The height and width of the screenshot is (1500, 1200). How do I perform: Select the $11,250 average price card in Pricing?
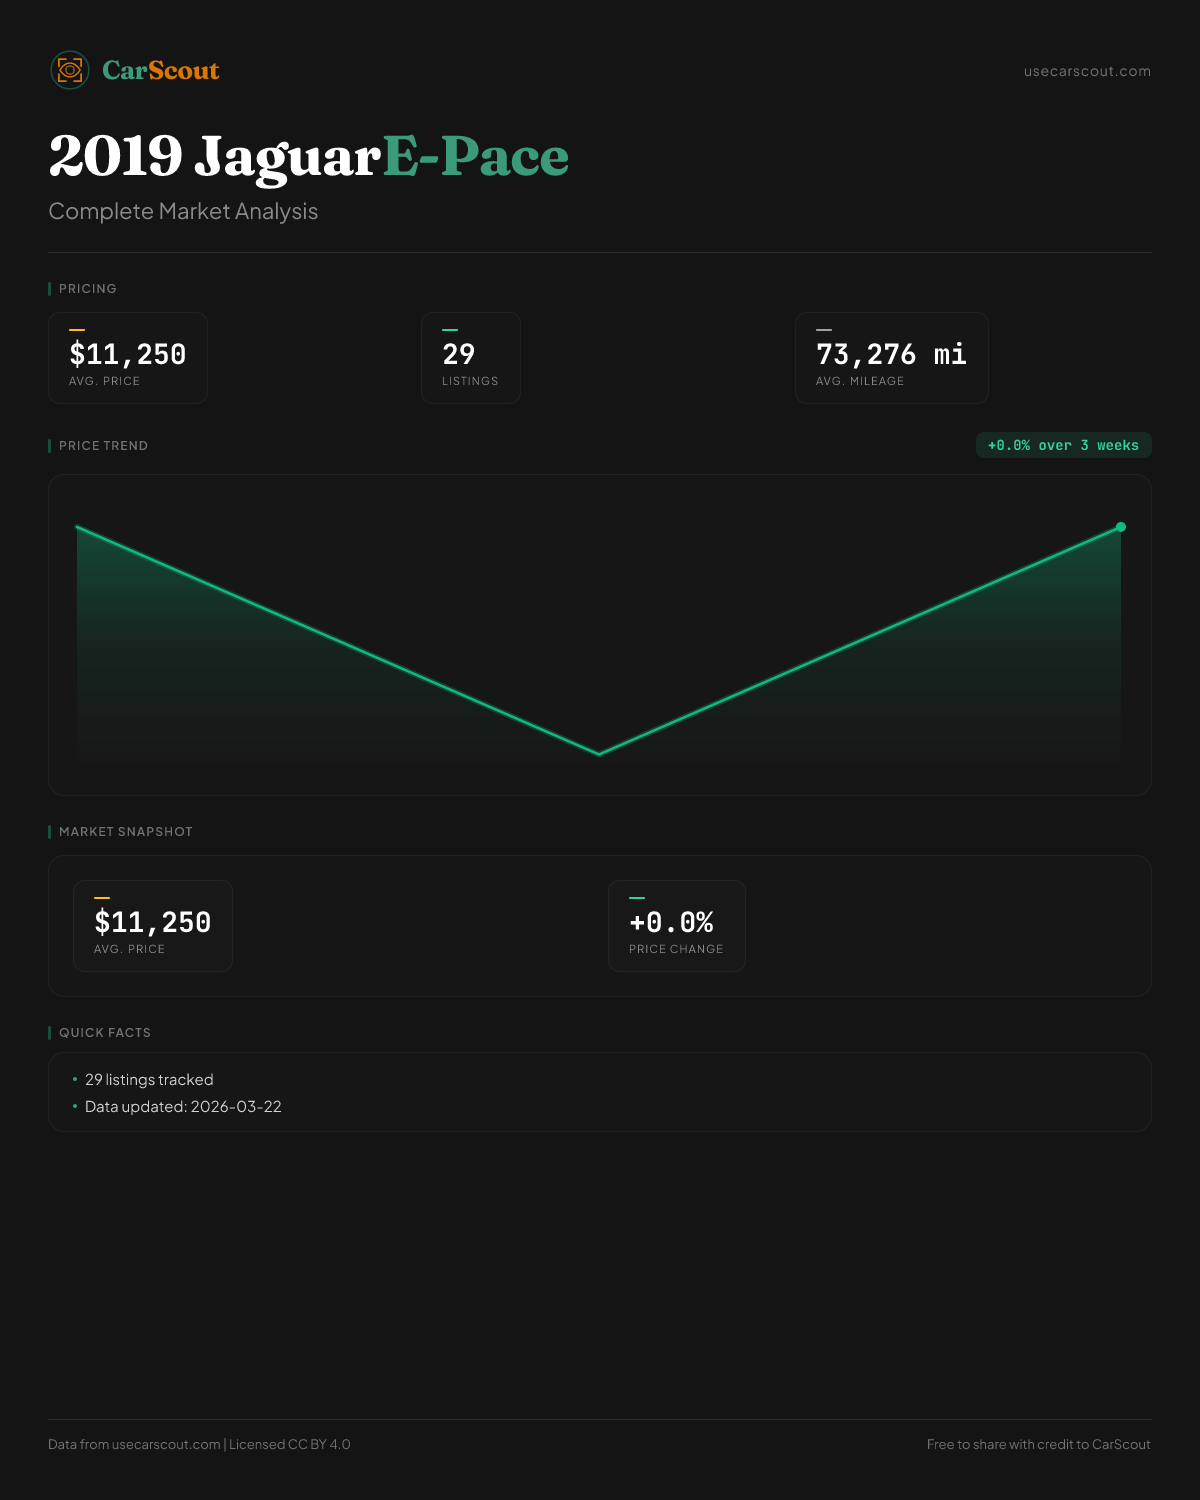pos(128,358)
